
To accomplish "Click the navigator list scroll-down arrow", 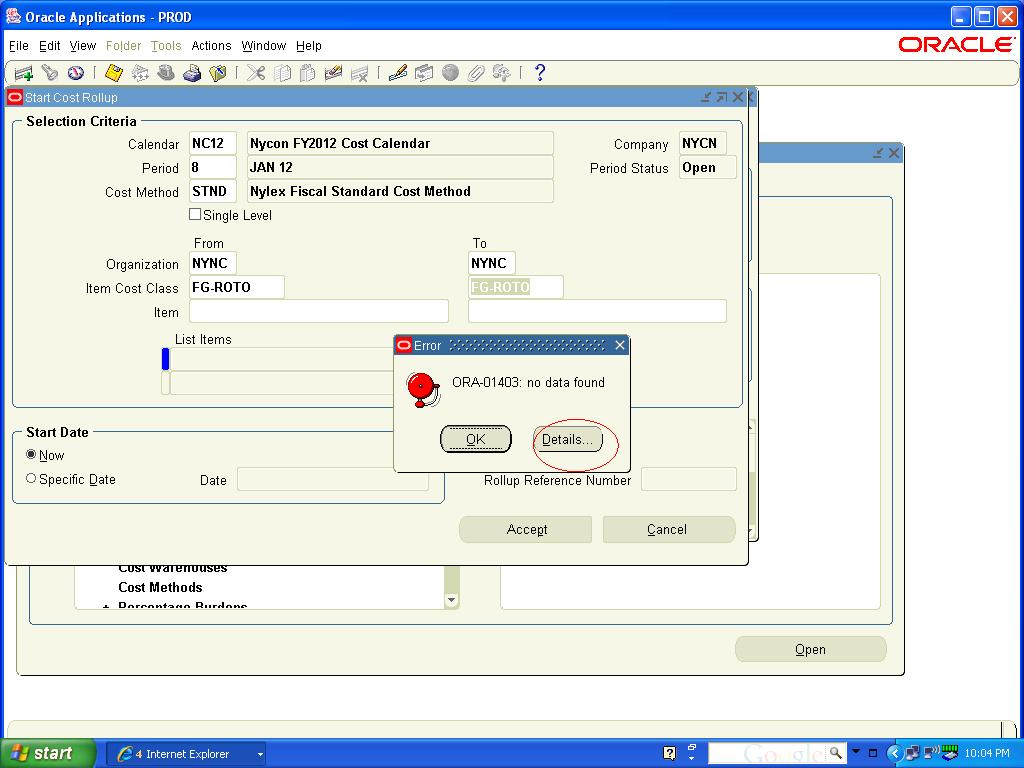I will click(x=451, y=600).
